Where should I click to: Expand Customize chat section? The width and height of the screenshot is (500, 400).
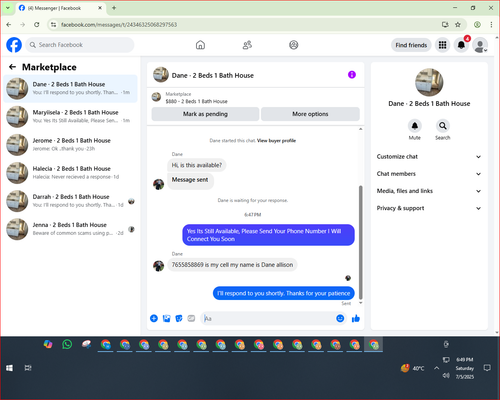click(x=429, y=157)
